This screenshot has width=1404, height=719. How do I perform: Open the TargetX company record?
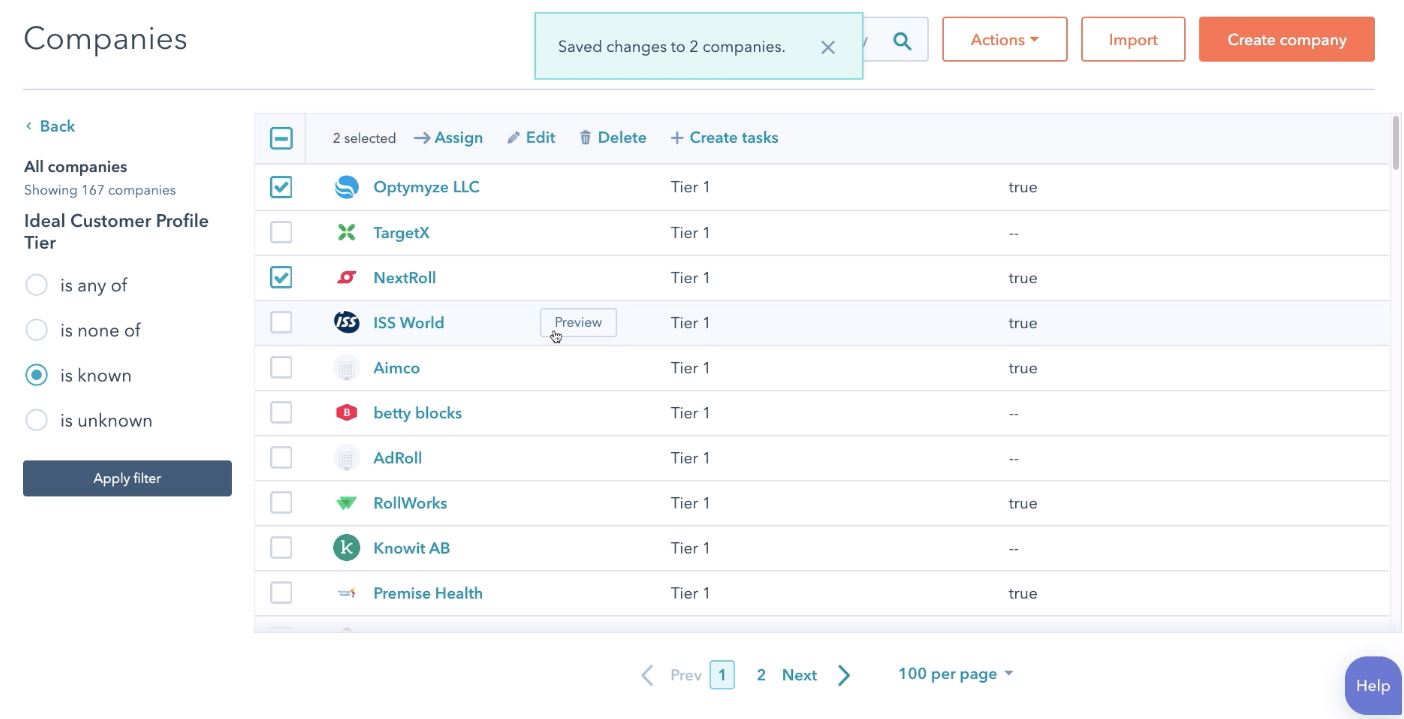401,232
